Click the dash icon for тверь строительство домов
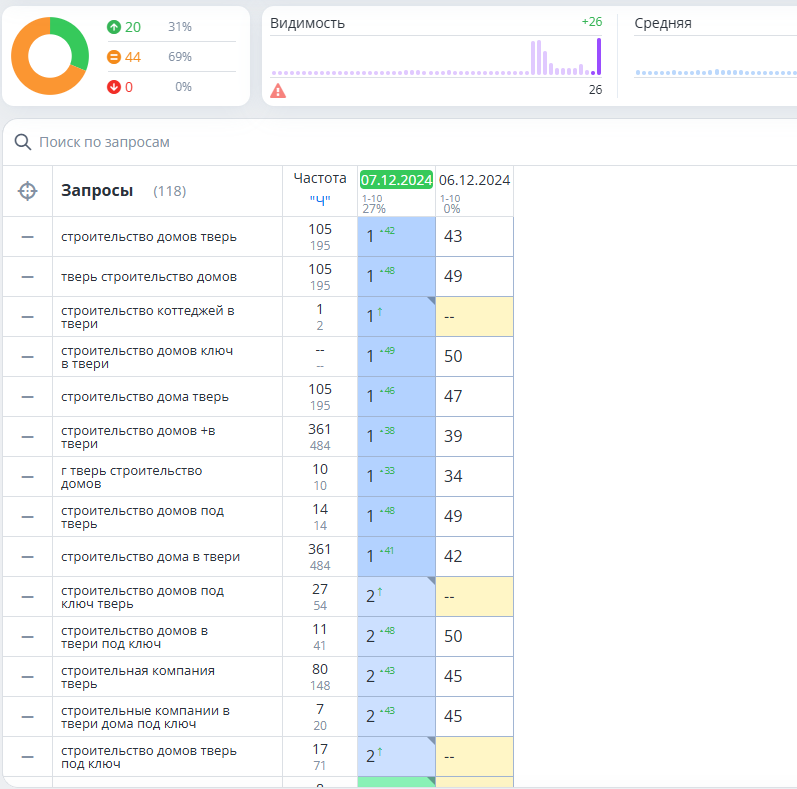This screenshot has width=797, height=789. (x=27, y=277)
